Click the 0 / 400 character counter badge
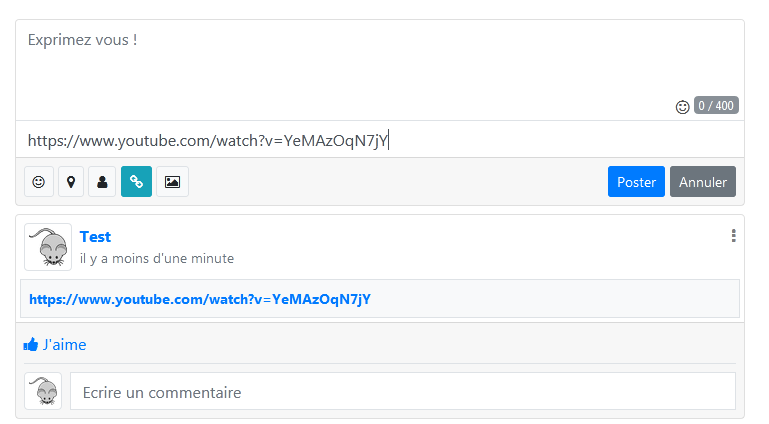Screen dimensions: 769x424 click(x=716, y=105)
